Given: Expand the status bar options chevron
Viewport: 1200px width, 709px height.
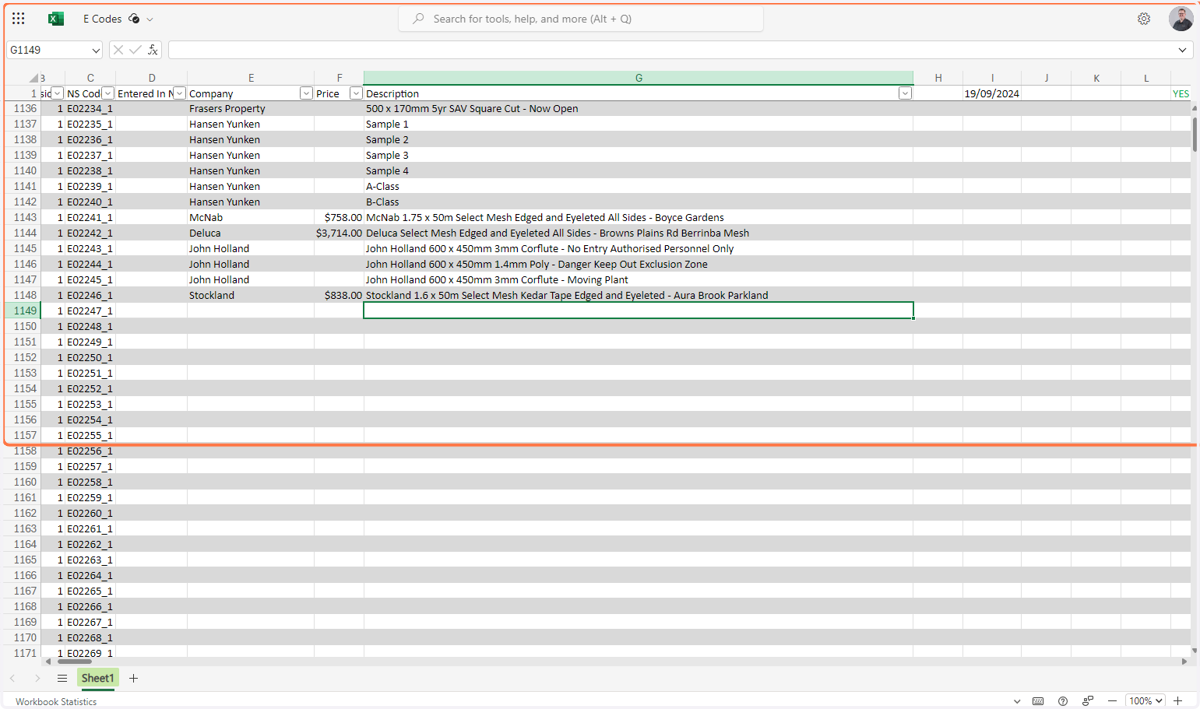Looking at the screenshot, I should [x=1017, y=701].
